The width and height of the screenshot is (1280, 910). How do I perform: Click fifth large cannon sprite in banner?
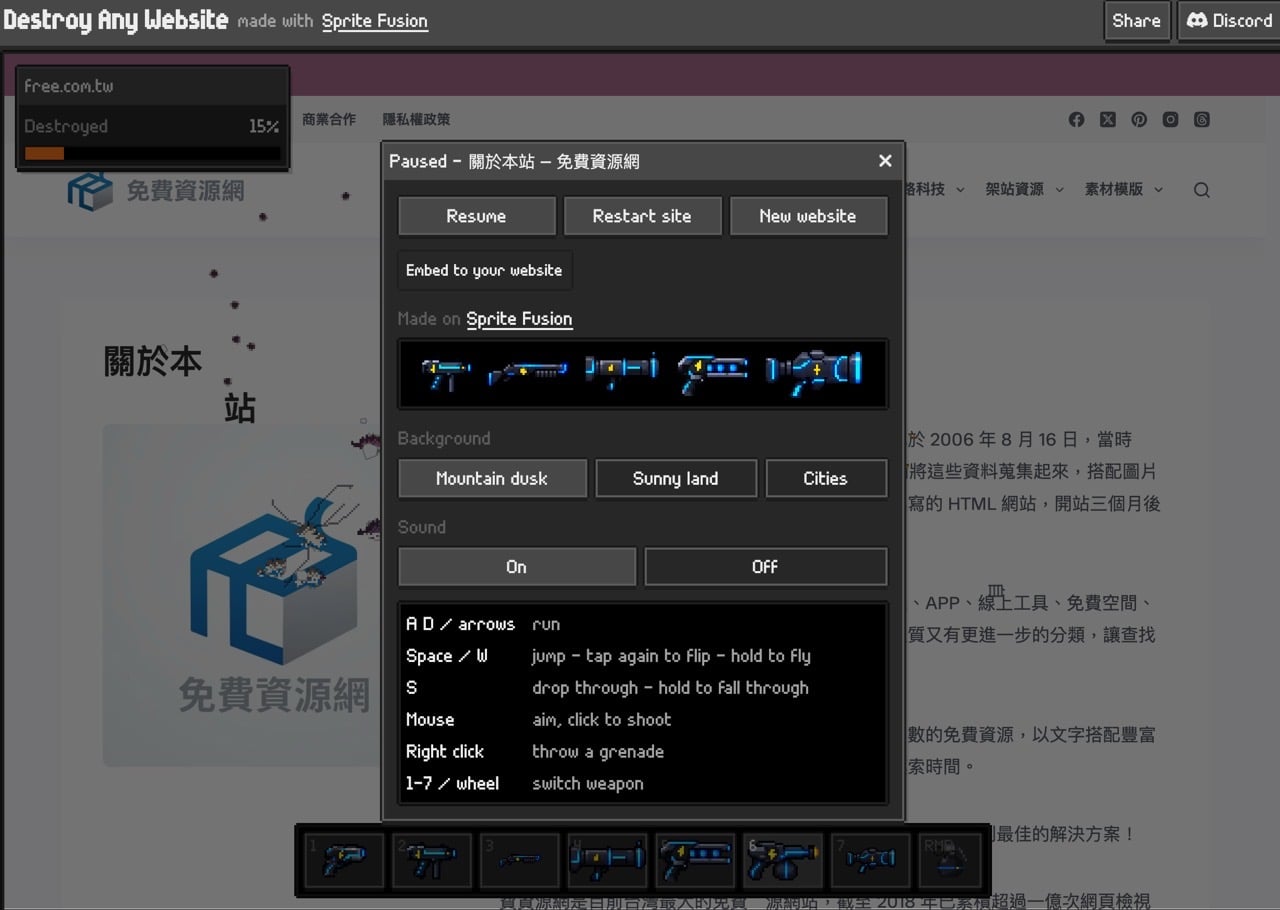tap(813, 372)
